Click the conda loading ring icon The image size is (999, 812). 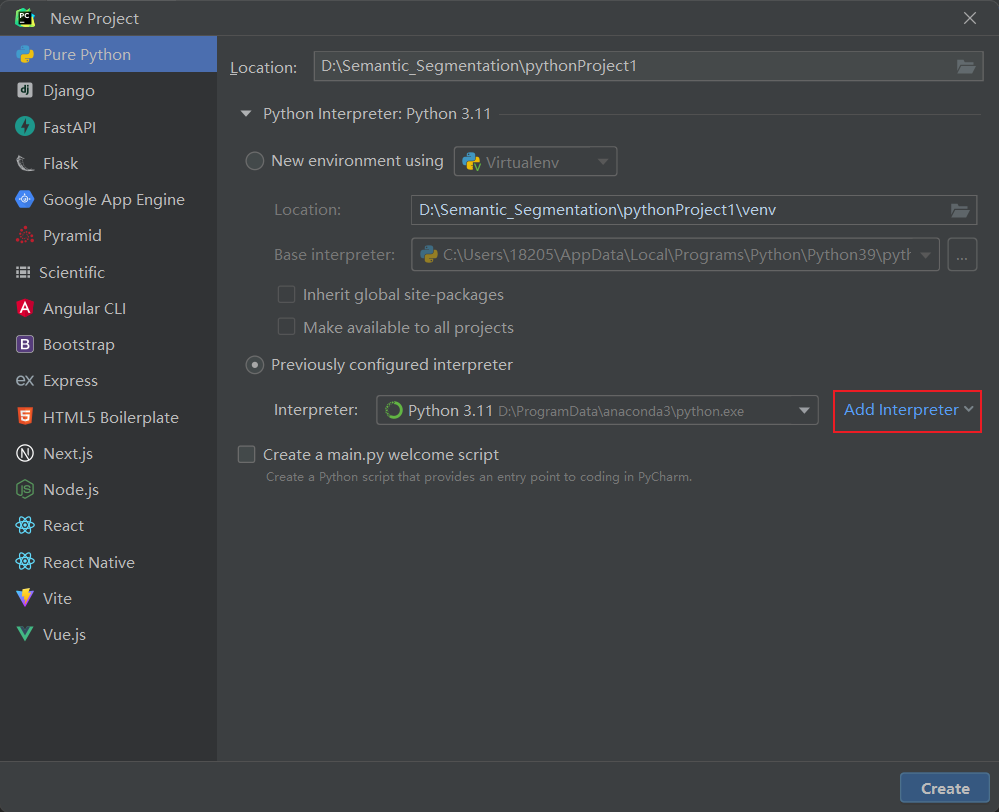point(394,410)
